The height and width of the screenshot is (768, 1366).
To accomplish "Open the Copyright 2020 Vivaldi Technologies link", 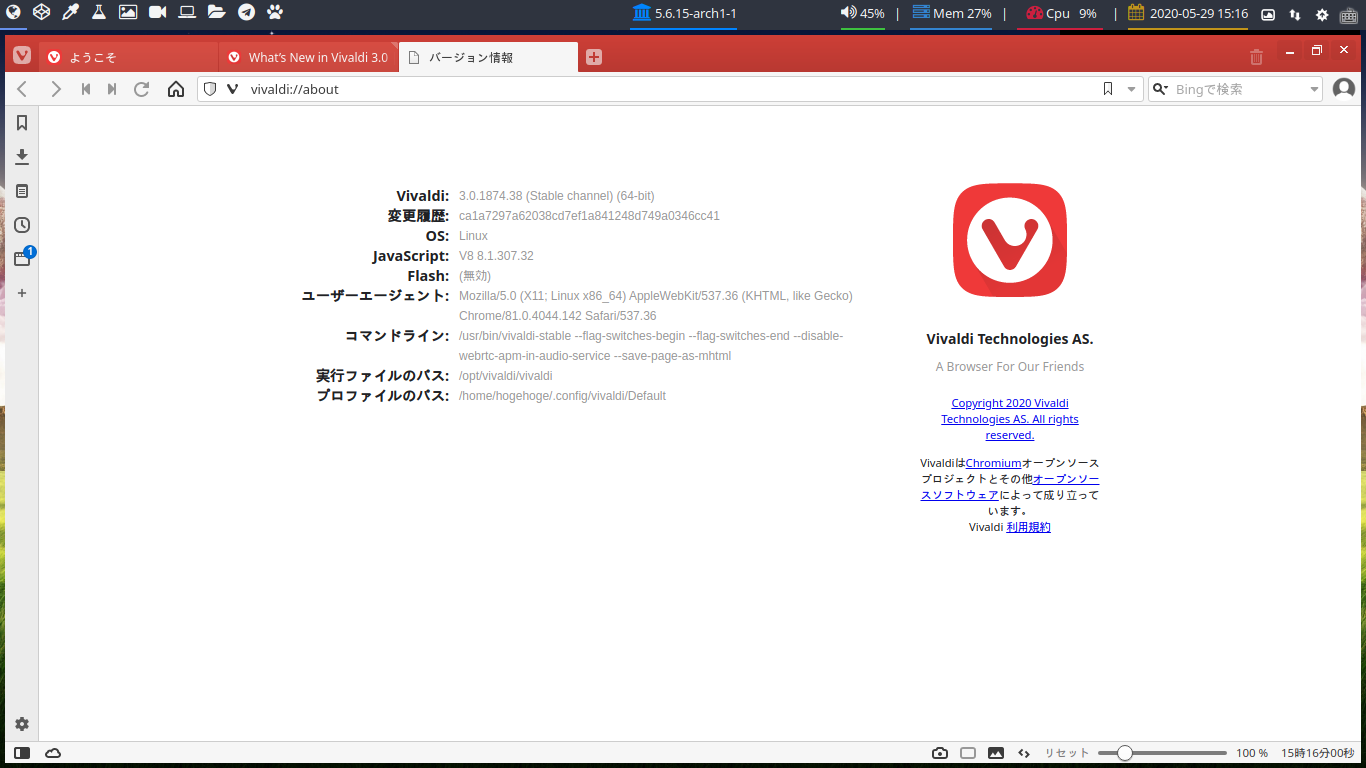I will [1010, 419].
